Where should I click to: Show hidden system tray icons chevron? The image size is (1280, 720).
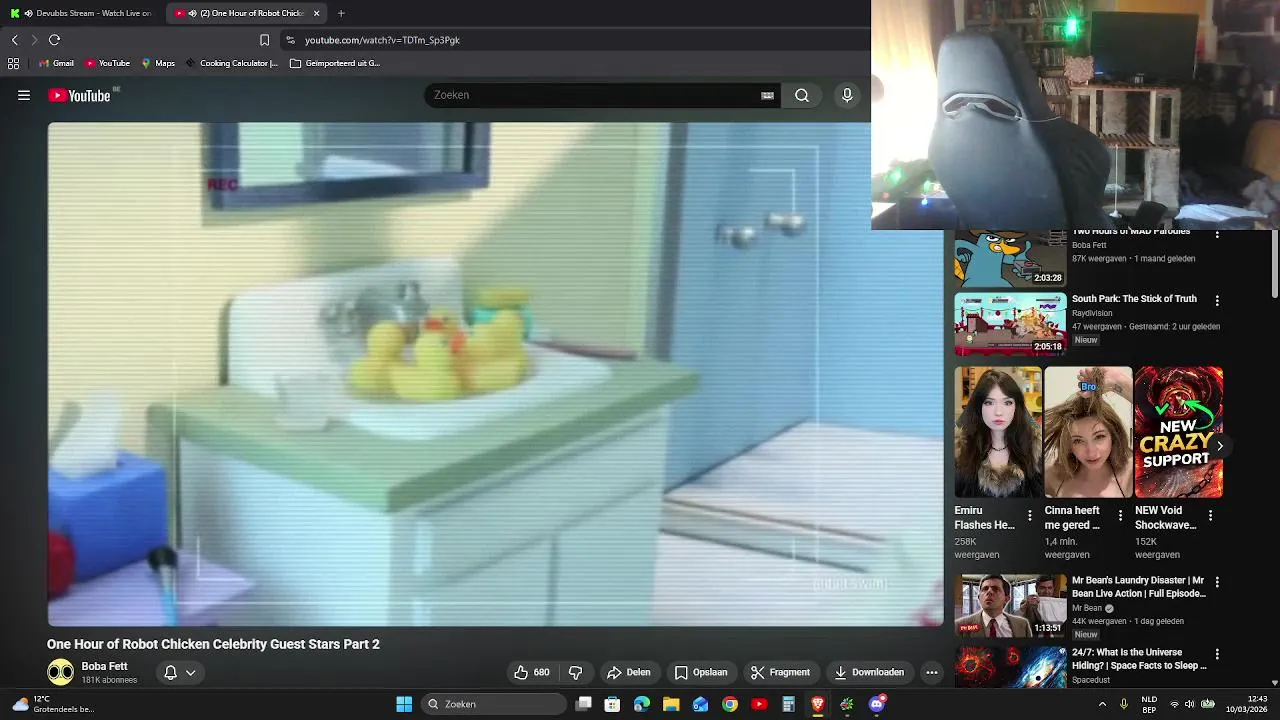pos(1103,704)
